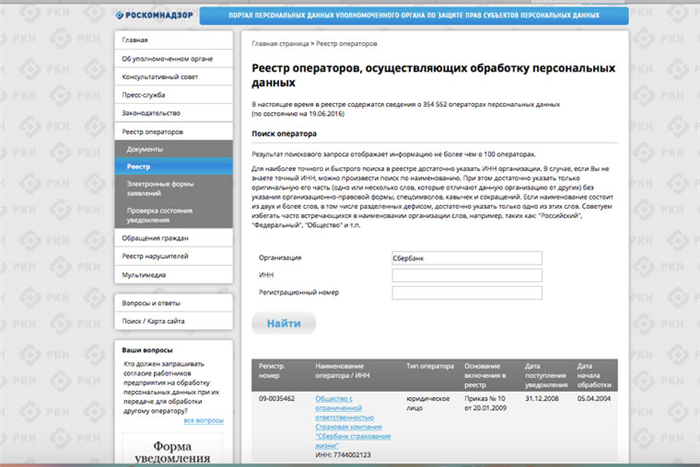Click the Организация input field
Screen dimensions: 700x467
coord(467,258)
